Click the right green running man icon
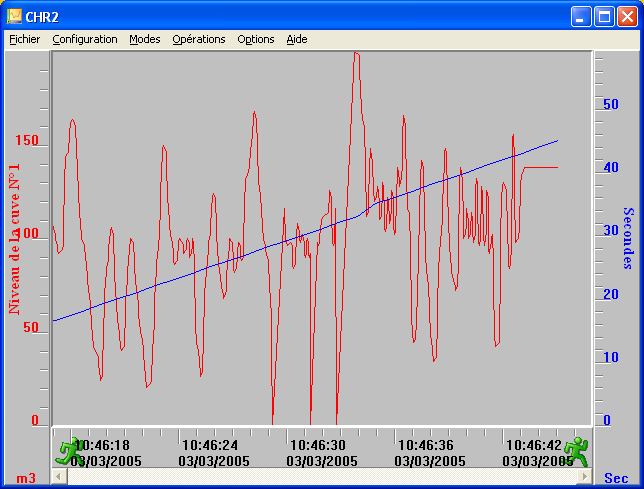 click(576, 451)
